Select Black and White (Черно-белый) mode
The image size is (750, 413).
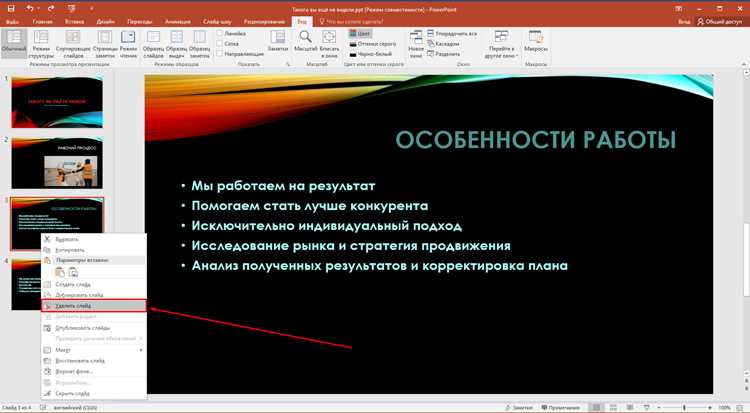(371, 54)
